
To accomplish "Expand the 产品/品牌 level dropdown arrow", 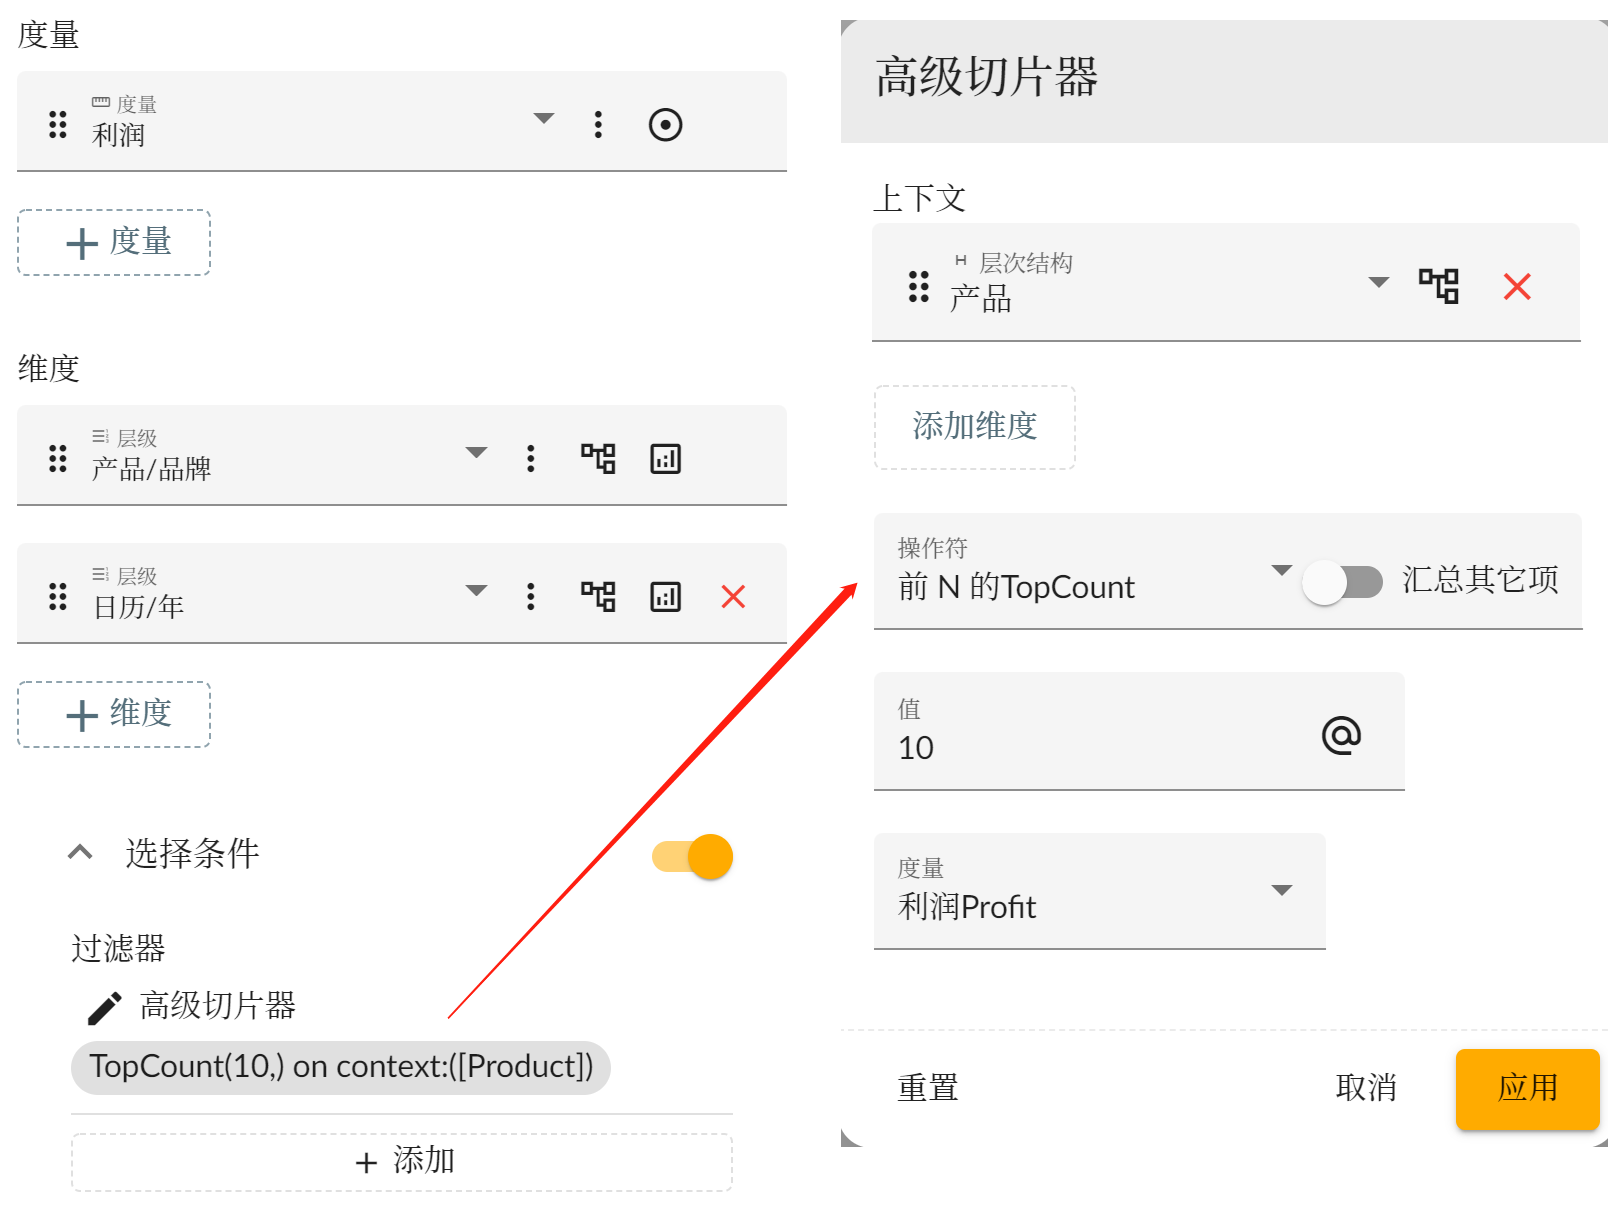I will pyautogui.click(x=477, y=453).
